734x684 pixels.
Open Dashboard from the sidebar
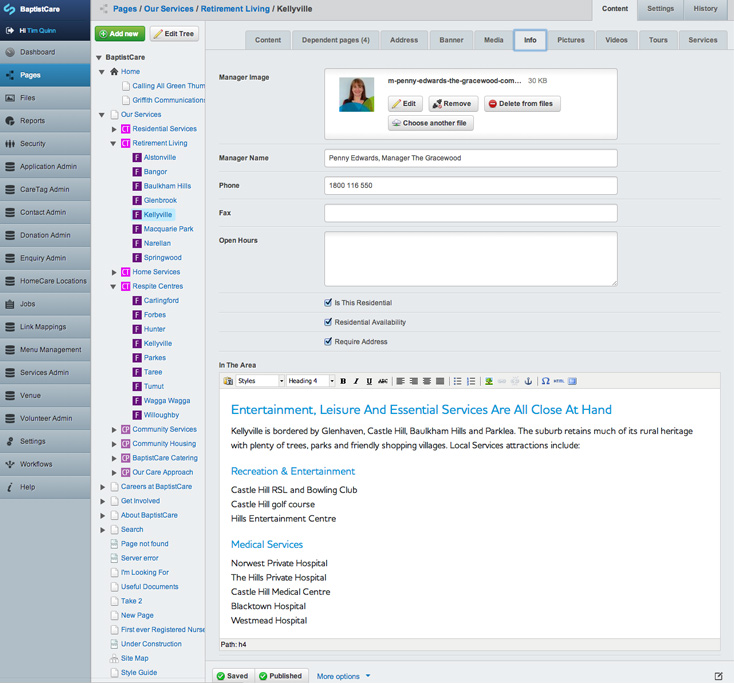pyautogui.click(x=45, y=52)
